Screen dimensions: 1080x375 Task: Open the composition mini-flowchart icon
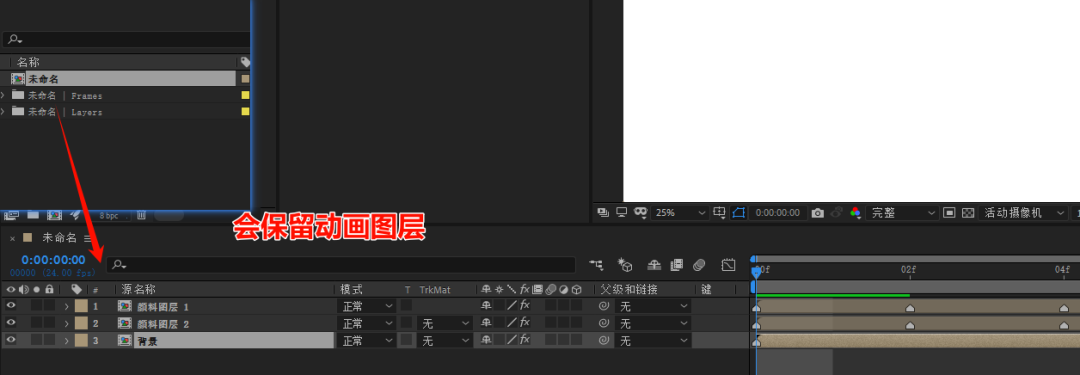pyautogui.click(x=596, y=265)
